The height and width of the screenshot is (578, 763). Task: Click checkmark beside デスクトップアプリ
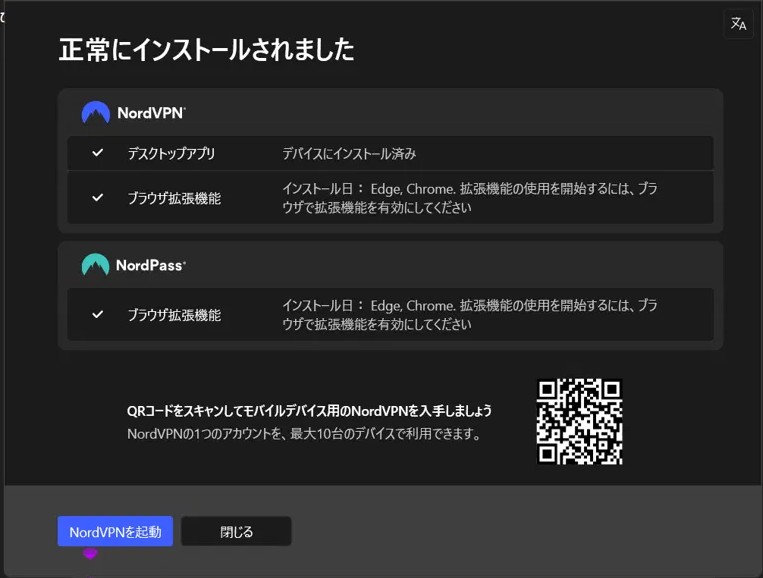point(98,153)
